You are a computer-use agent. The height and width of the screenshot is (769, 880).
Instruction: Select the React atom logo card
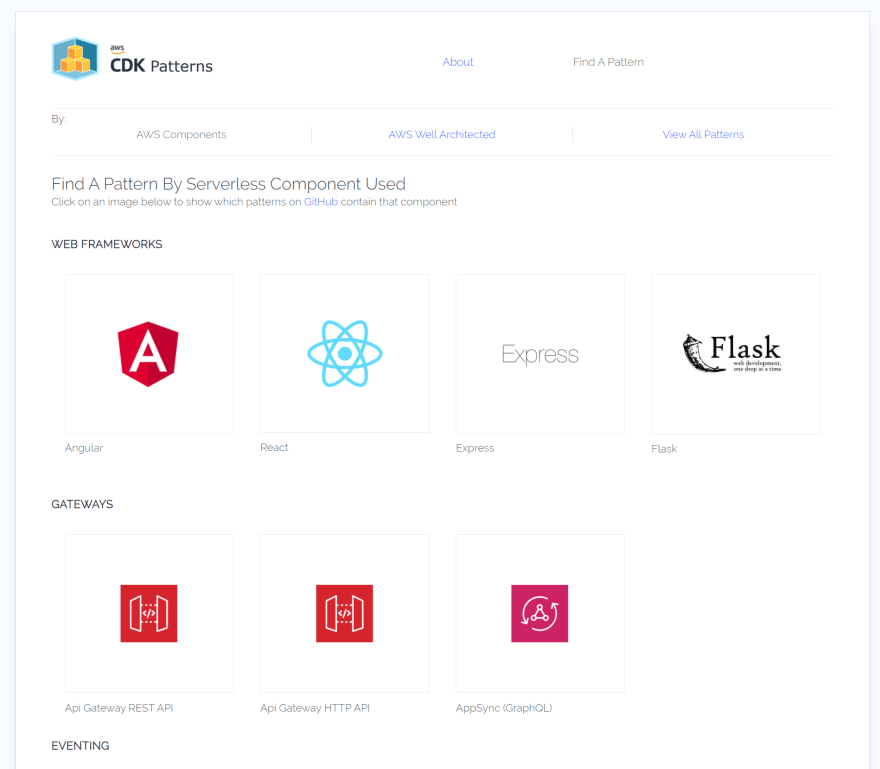345,354
